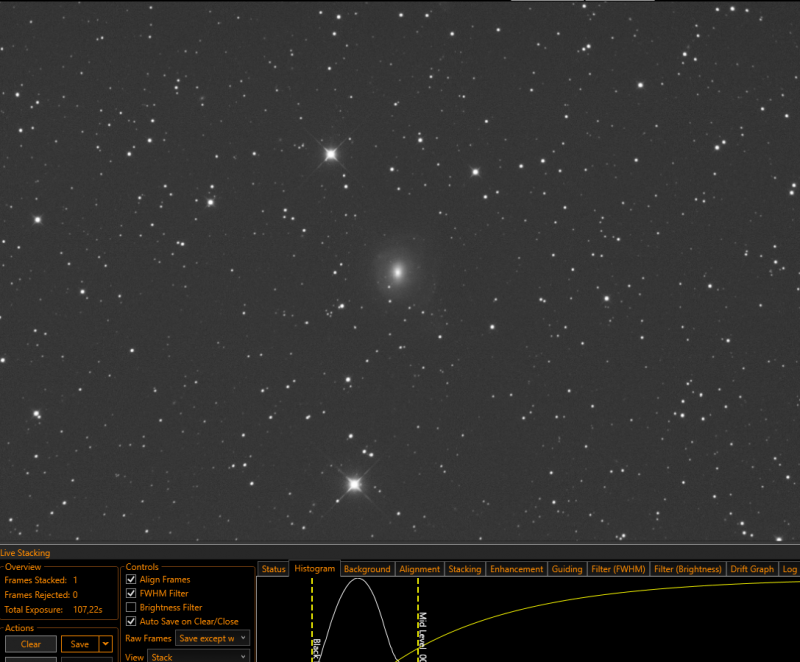This screenshot has width=800, height=662.
Task: Enable the Brightness Filter checkbox
Action: coord(131,607)
